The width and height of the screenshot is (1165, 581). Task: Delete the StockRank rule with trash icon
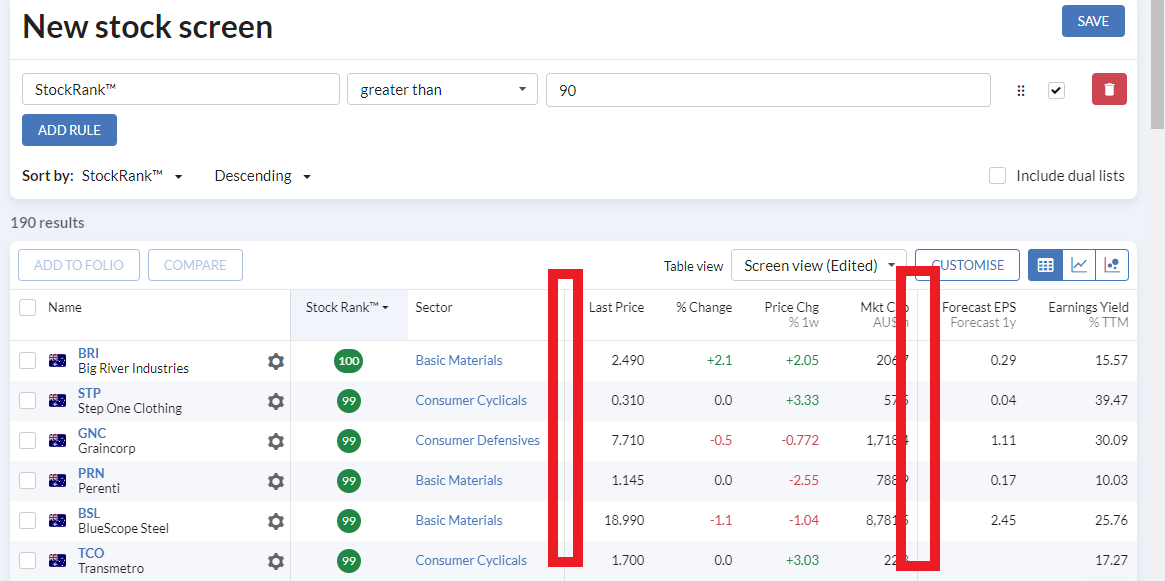[1109, 90]
